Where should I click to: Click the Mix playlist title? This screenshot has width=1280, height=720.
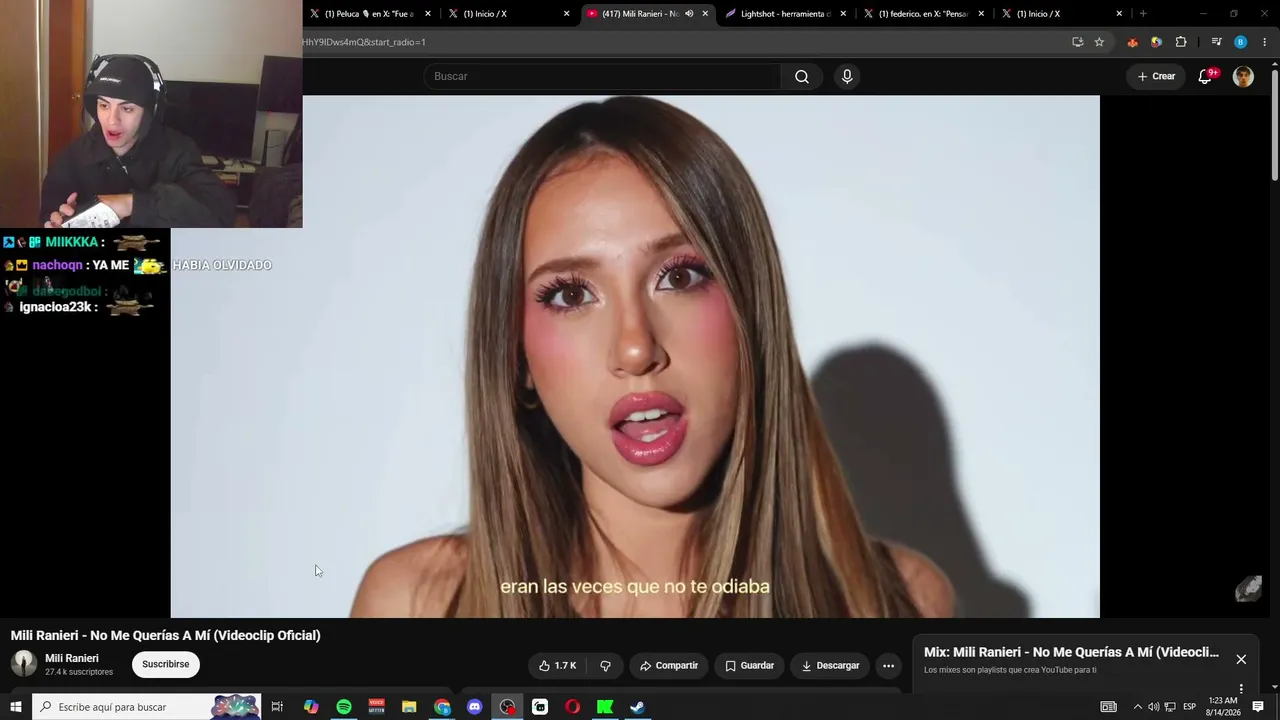tap(1072, 652)
